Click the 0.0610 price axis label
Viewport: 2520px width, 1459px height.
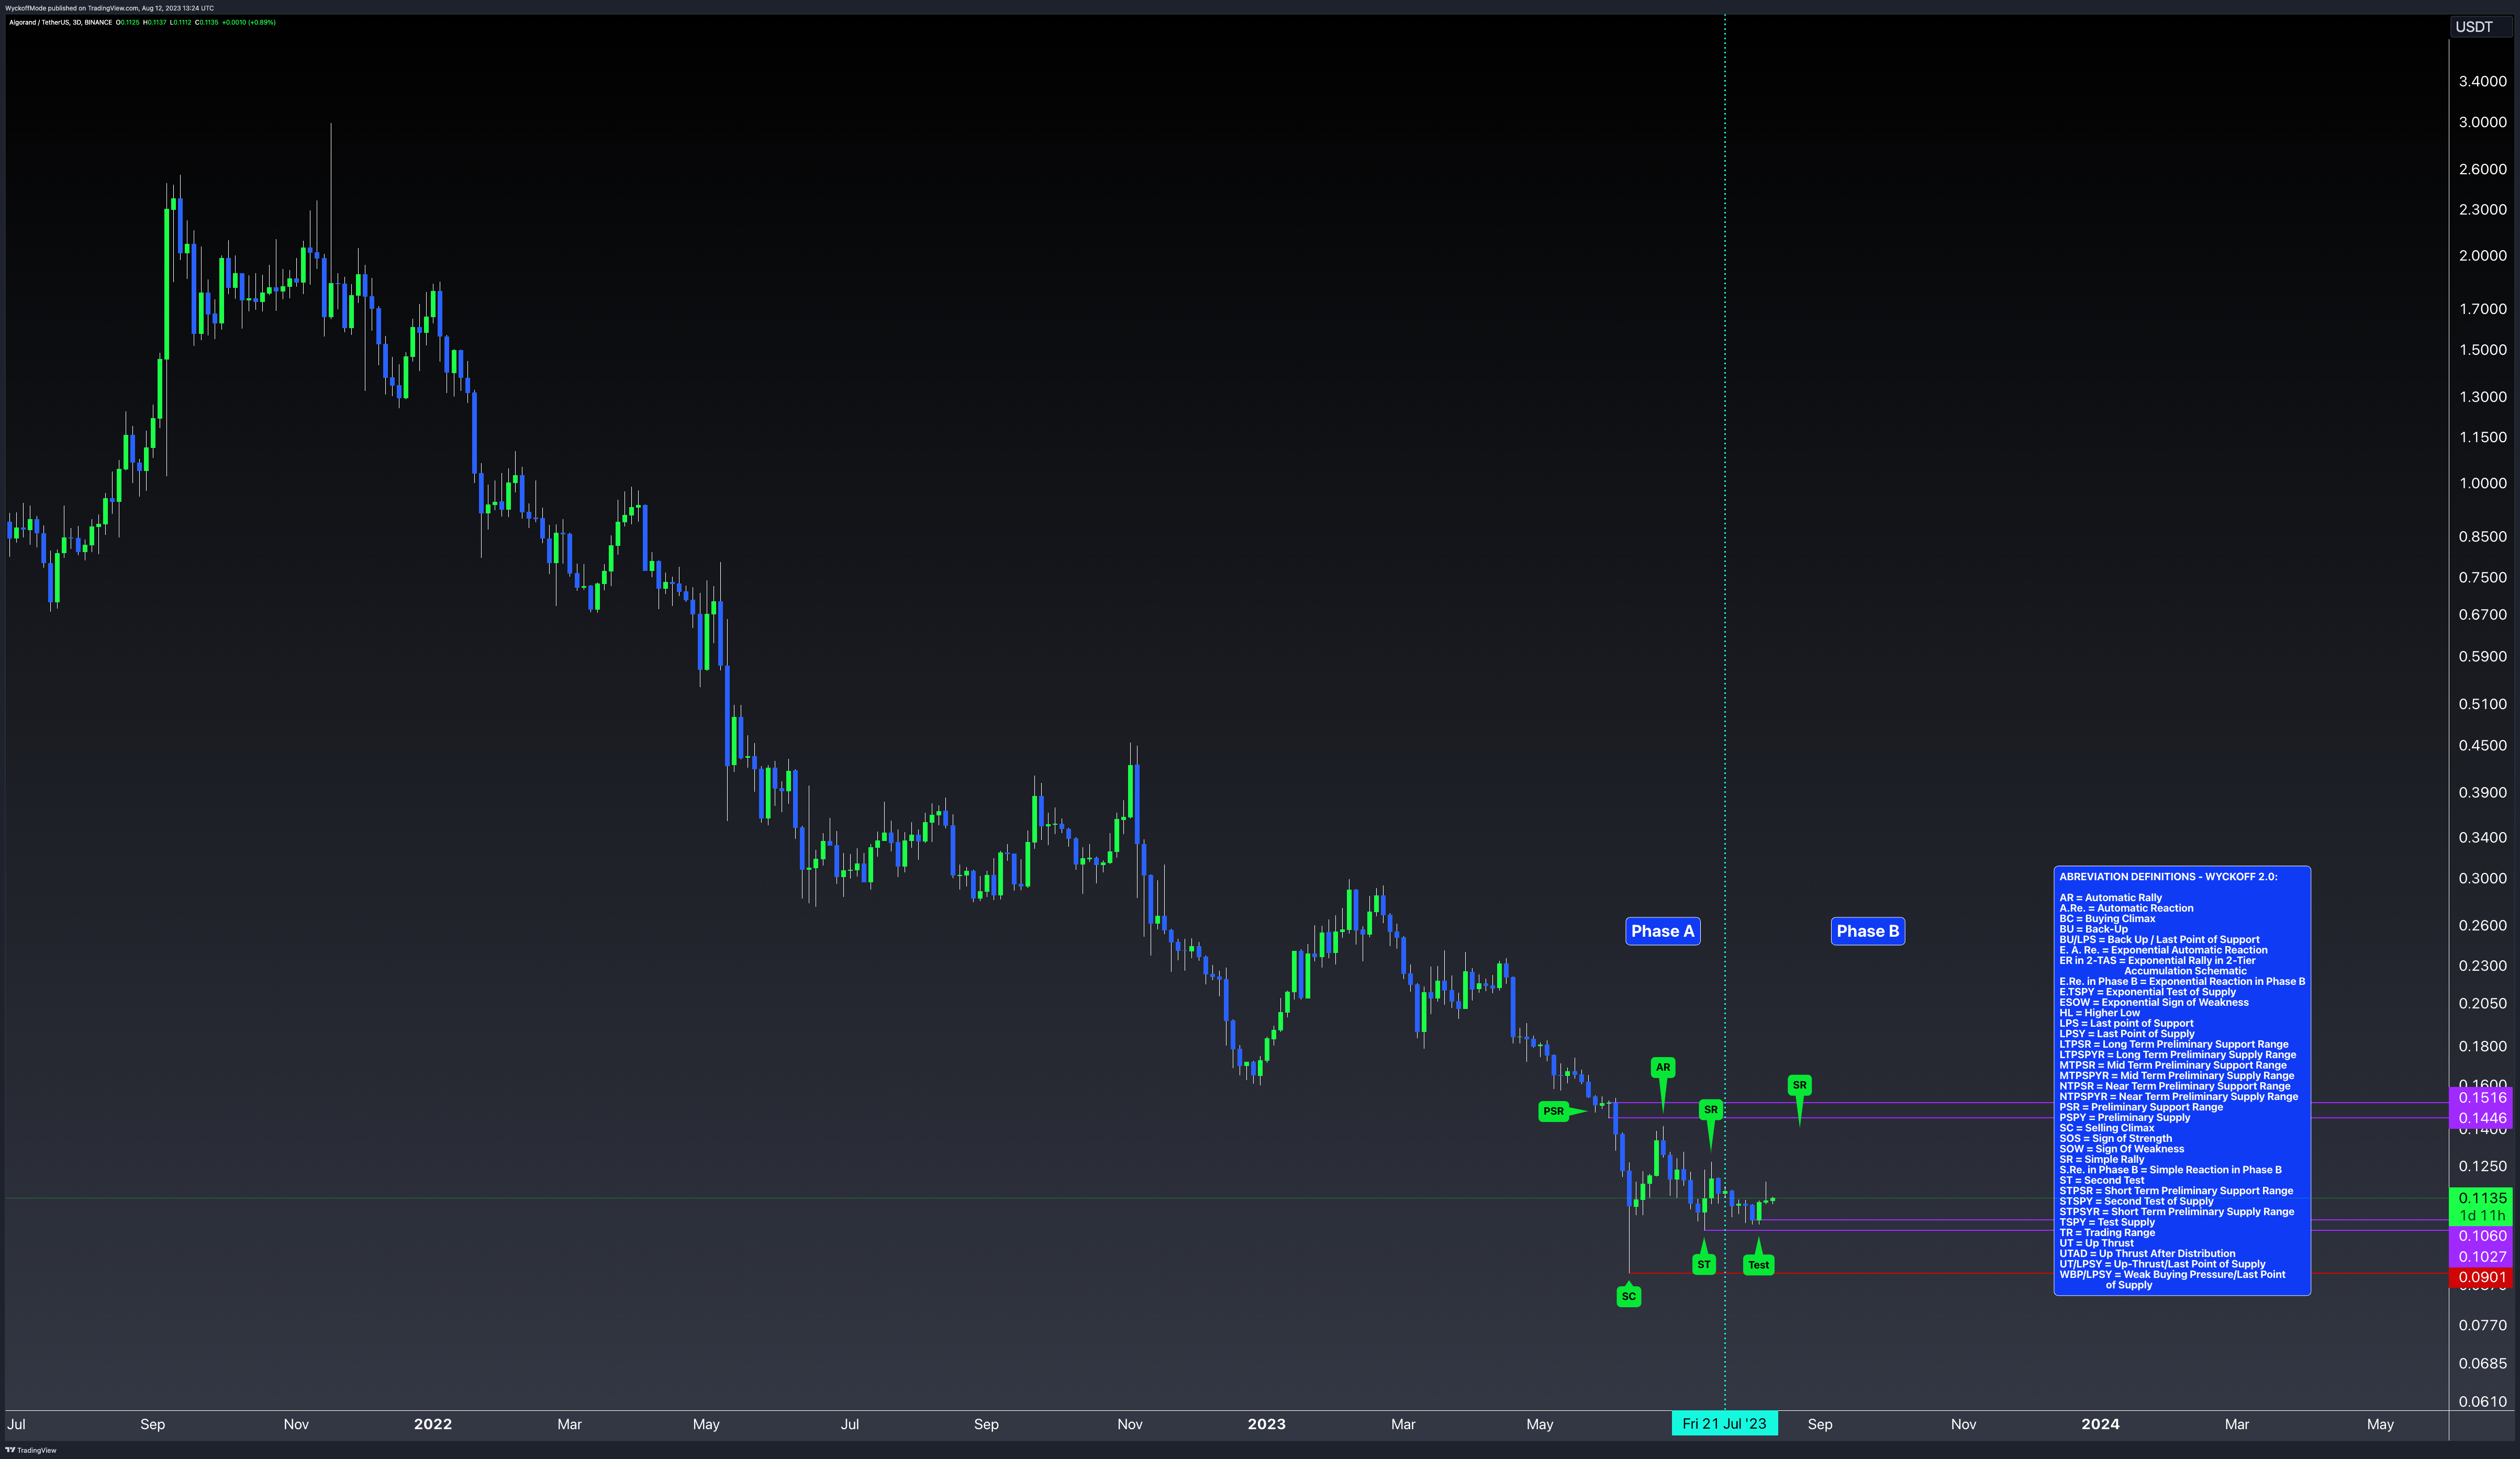coord(2483,1401)
